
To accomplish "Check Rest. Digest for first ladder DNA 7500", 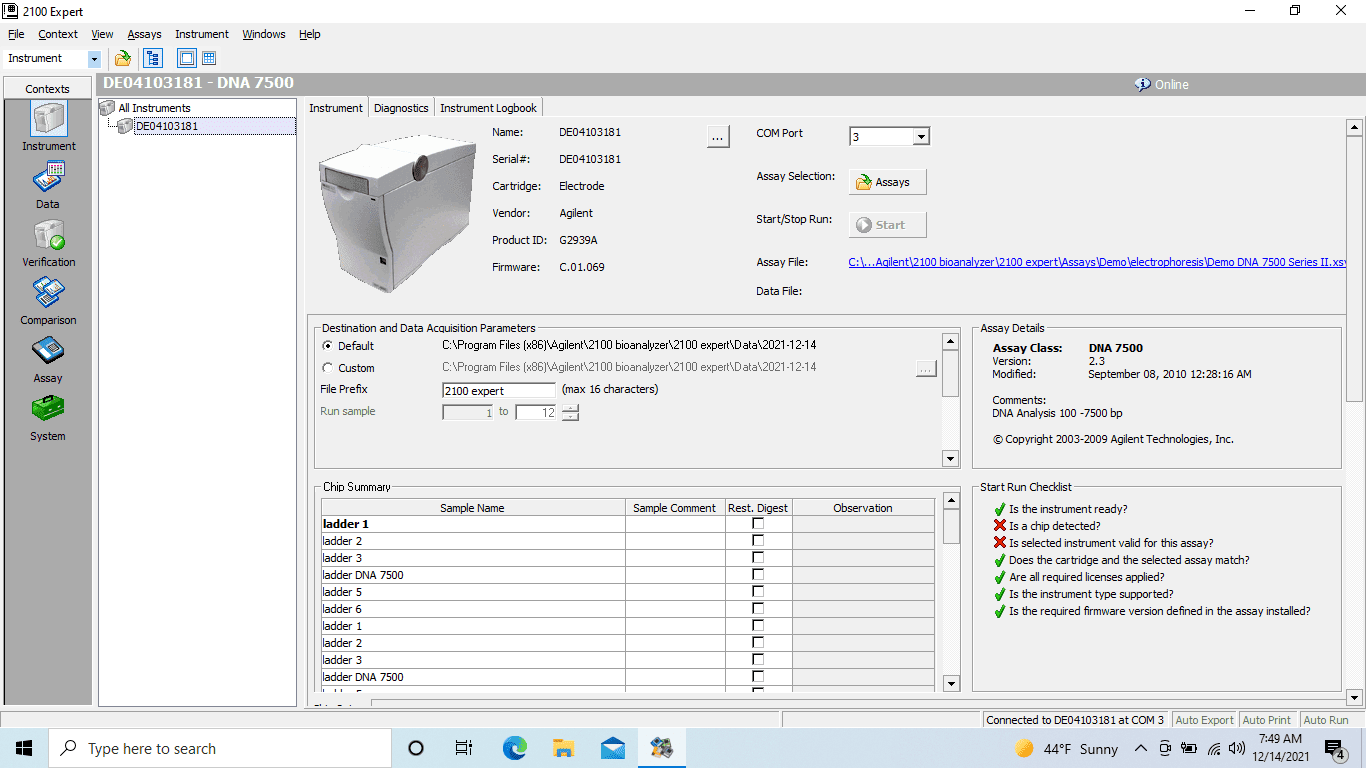I will point(758,575).
